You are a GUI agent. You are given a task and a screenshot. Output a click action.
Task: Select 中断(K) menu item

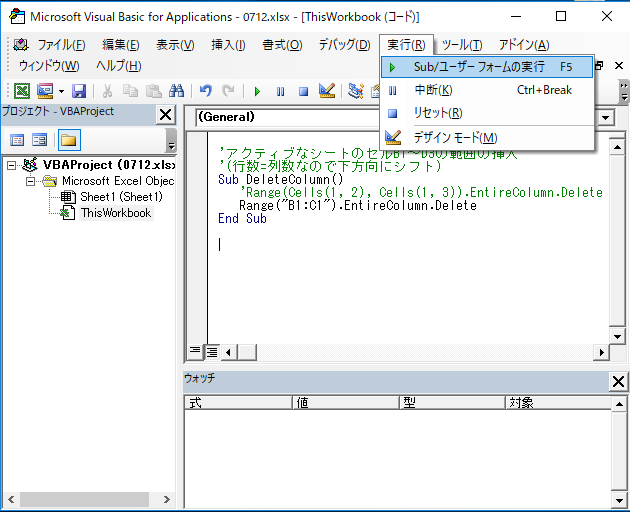pyautogui.click(x=487, y=90)
